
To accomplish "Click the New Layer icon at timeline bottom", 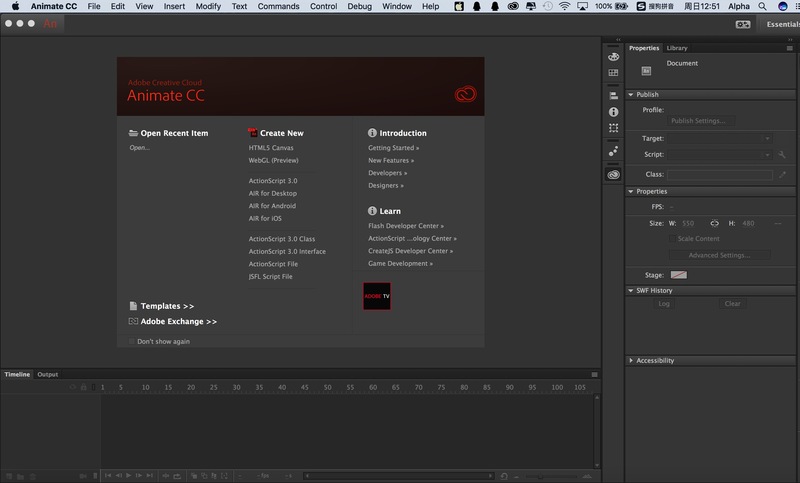I will tap(9, 476).
